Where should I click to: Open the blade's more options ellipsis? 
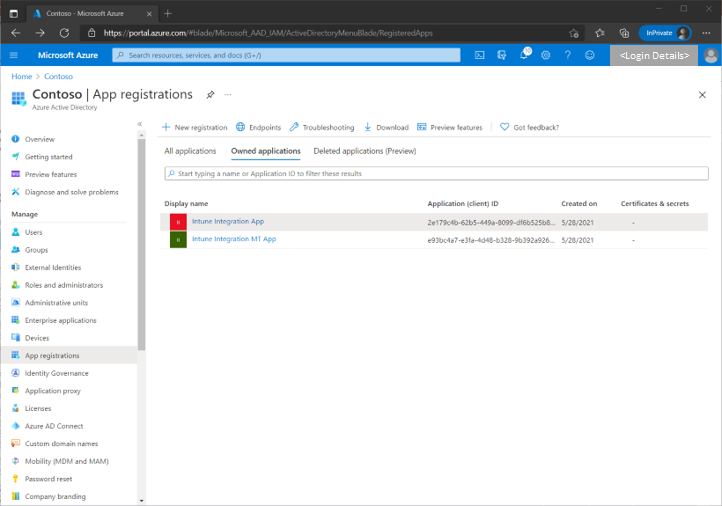click(x=228, y=95)
